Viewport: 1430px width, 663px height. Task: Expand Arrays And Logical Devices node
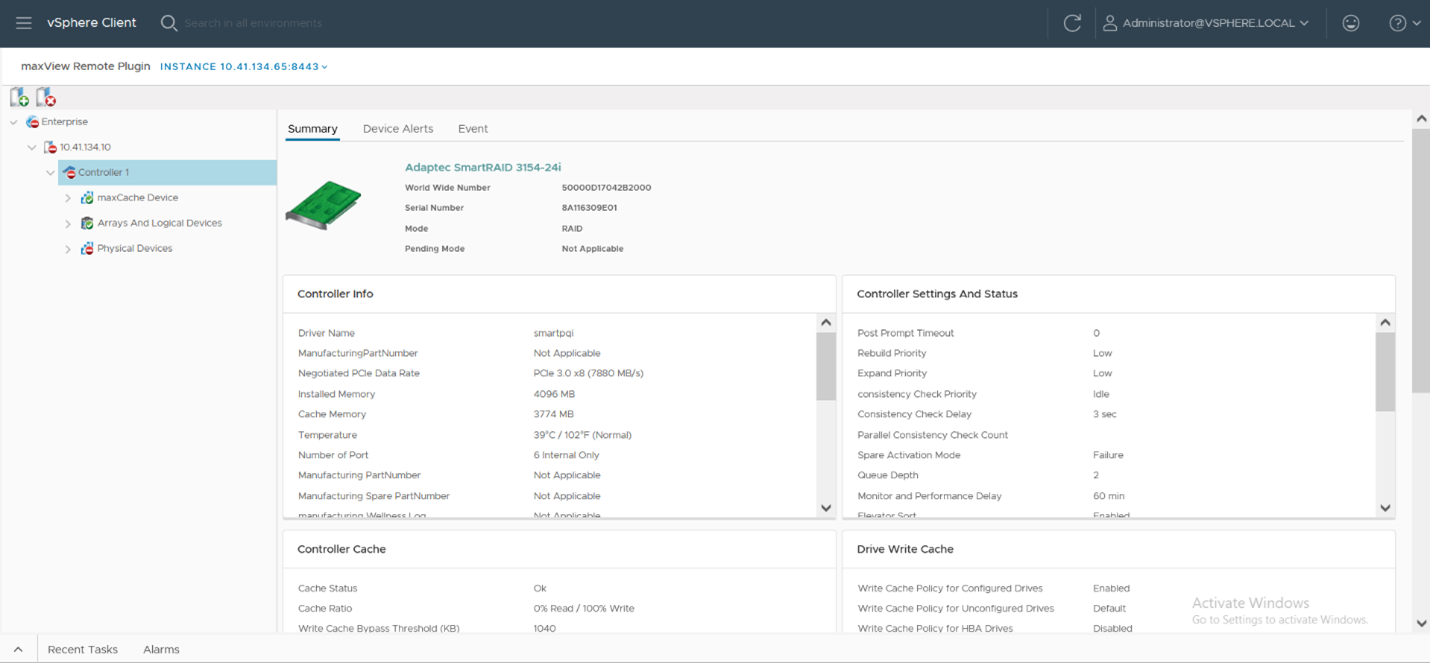click(68, 223)
